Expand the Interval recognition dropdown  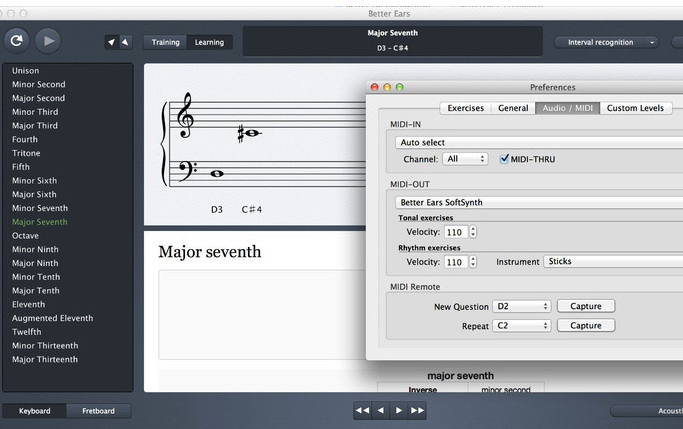point(607,42)
